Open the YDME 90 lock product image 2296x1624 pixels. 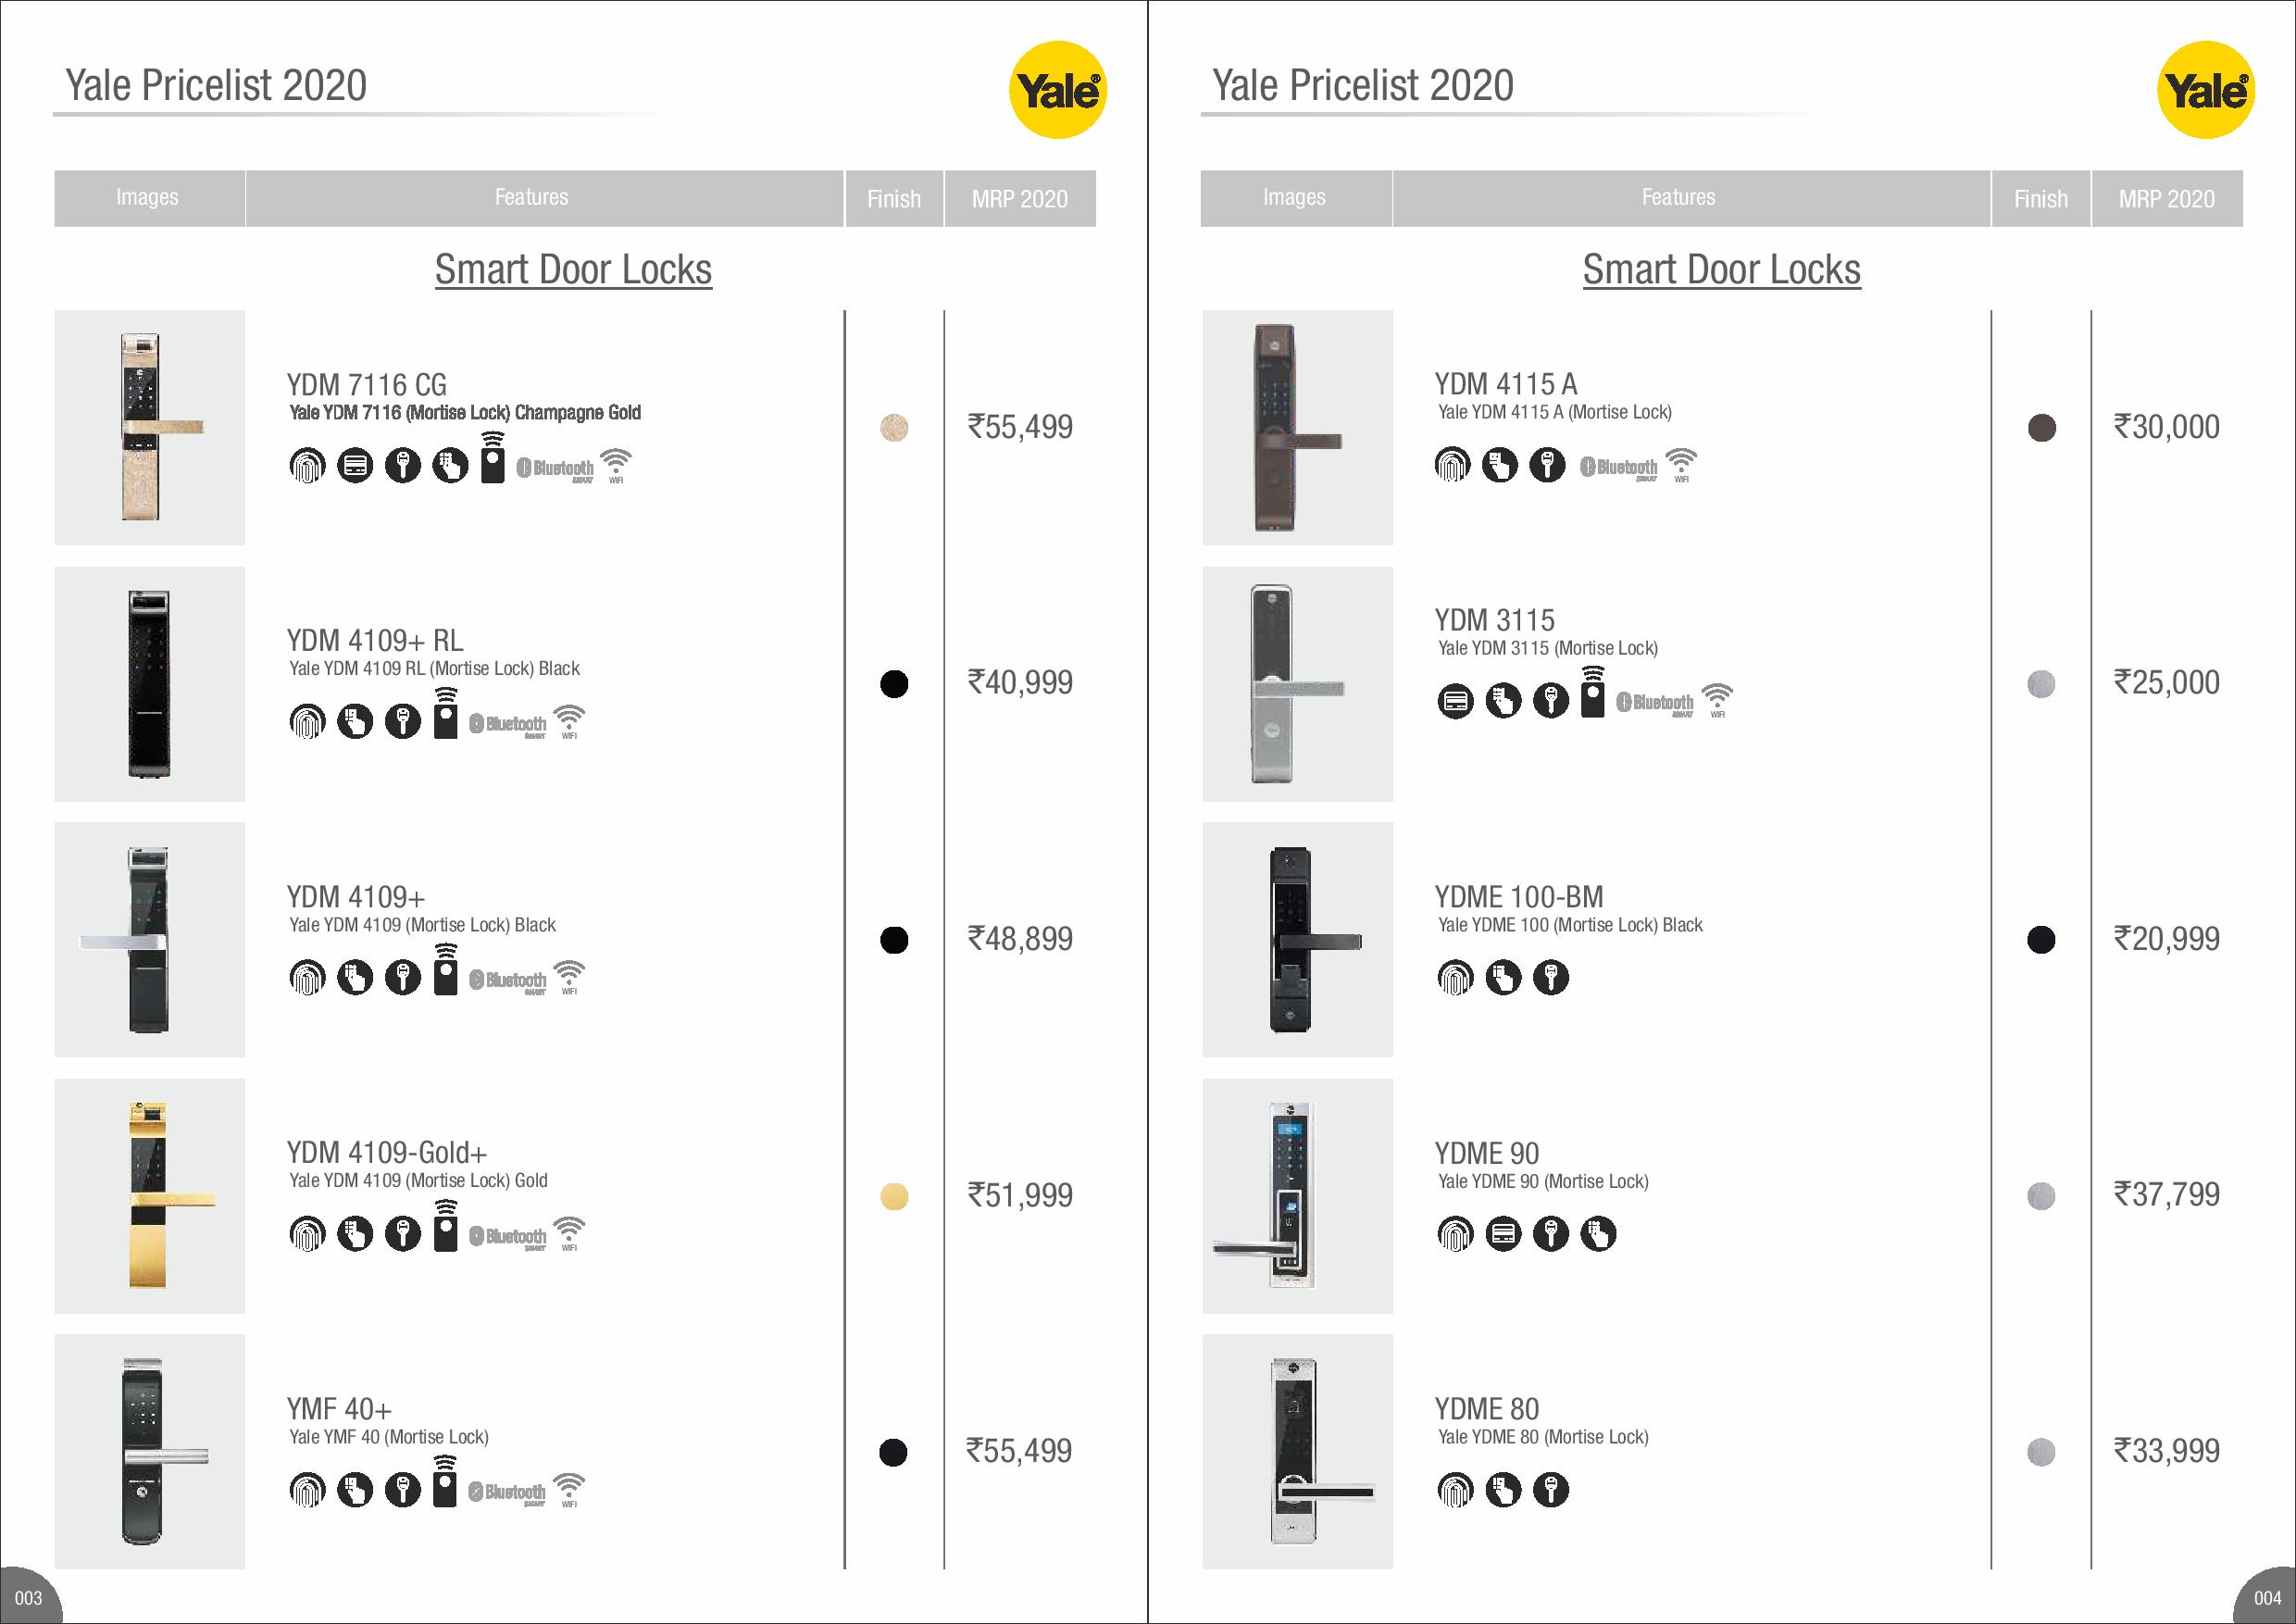coord(1297,1196)
